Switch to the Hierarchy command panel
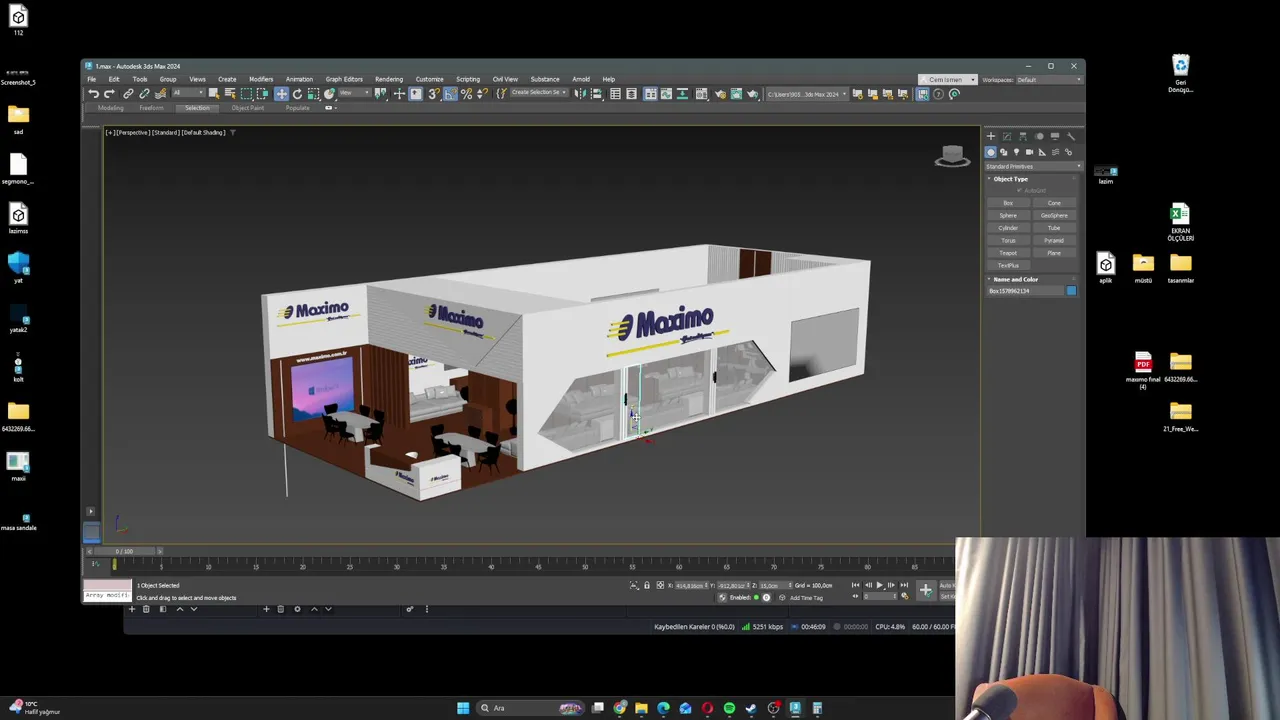Viewport: 1280px width, 720px height. 1022,136
